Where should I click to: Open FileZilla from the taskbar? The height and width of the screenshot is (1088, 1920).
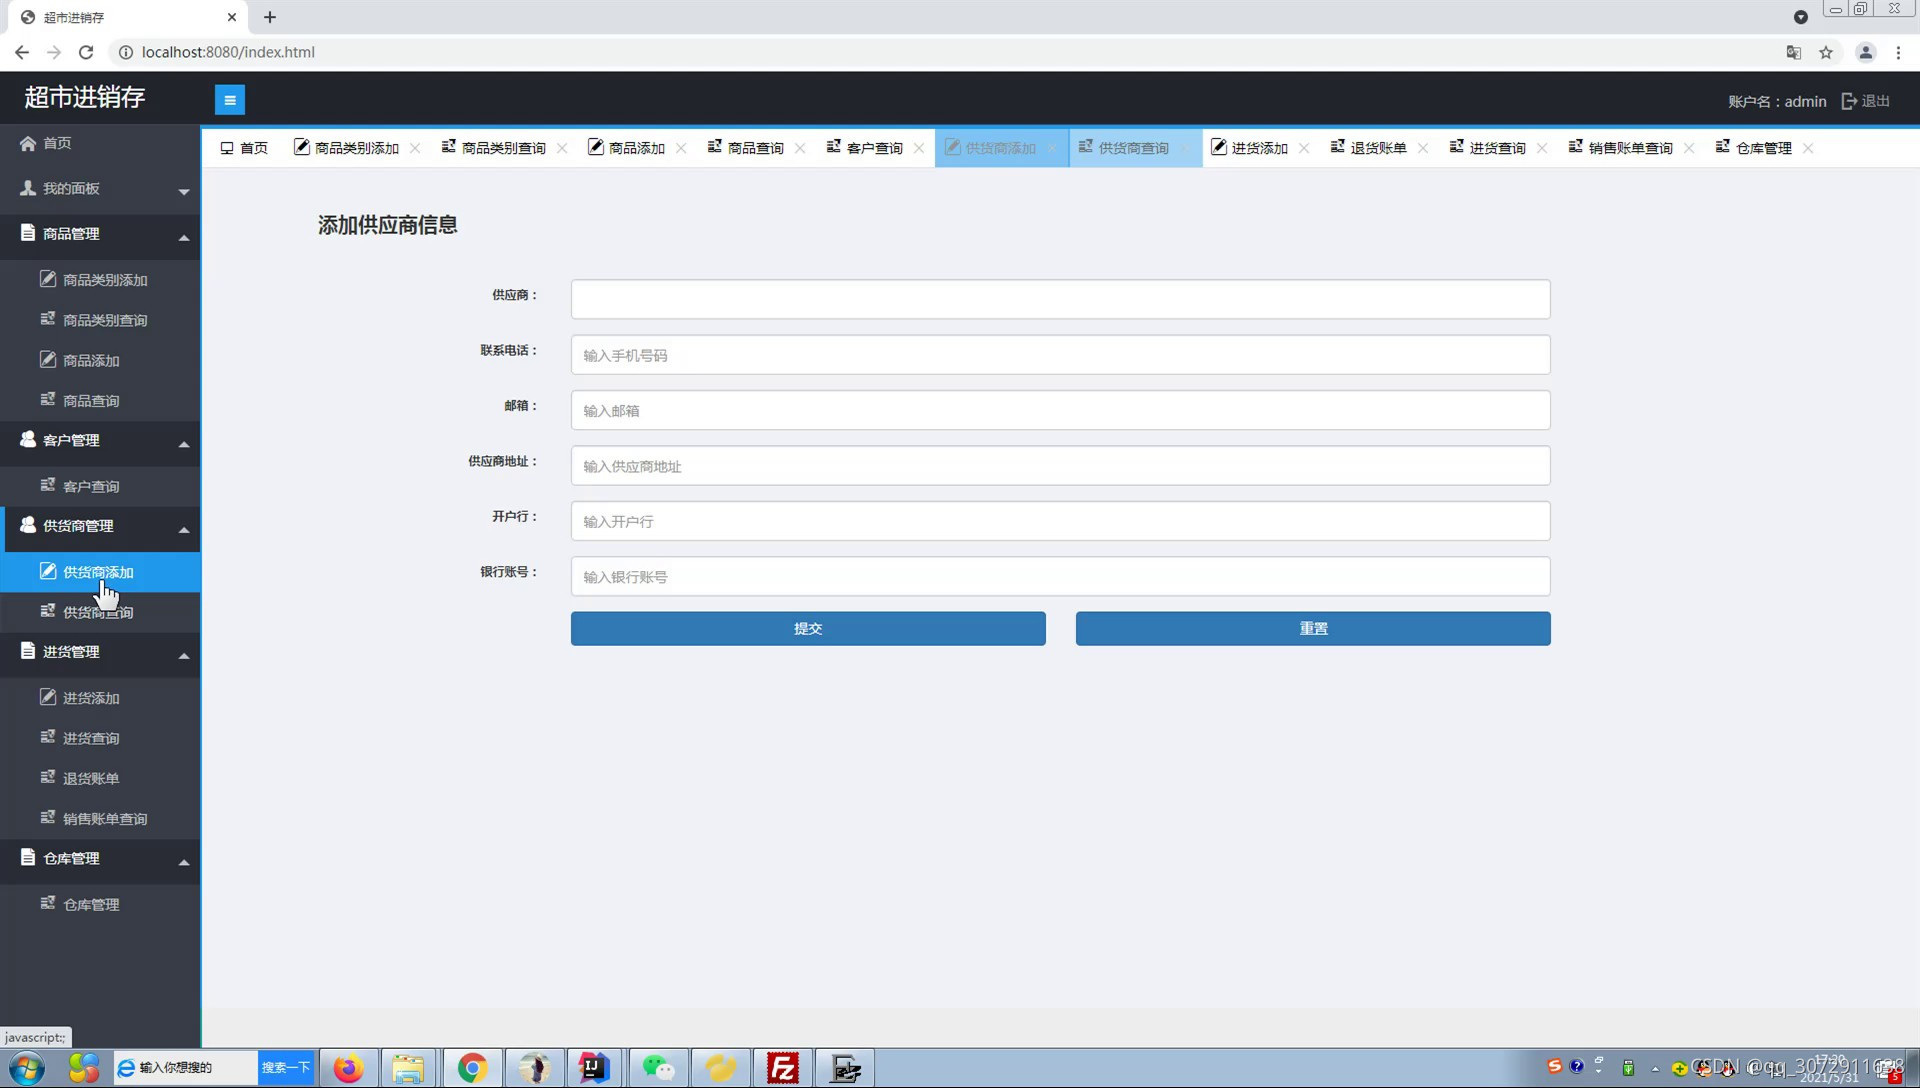[782, 1068]
